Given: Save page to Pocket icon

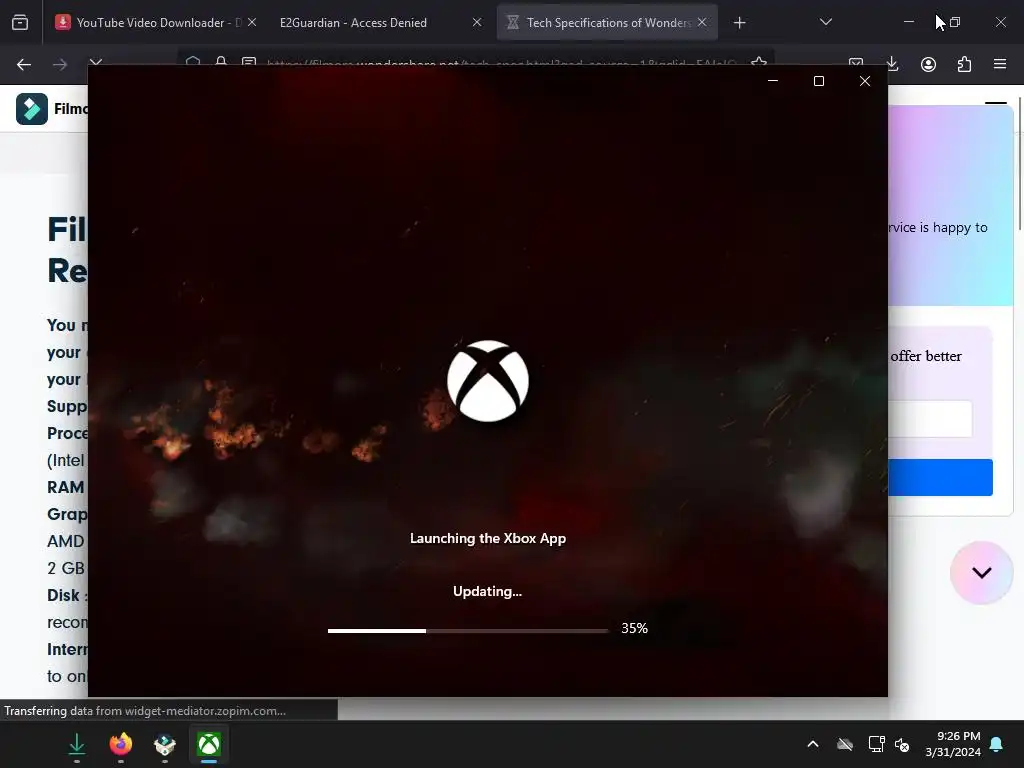Looking at the screenshot, I should [x=856, y=63].
